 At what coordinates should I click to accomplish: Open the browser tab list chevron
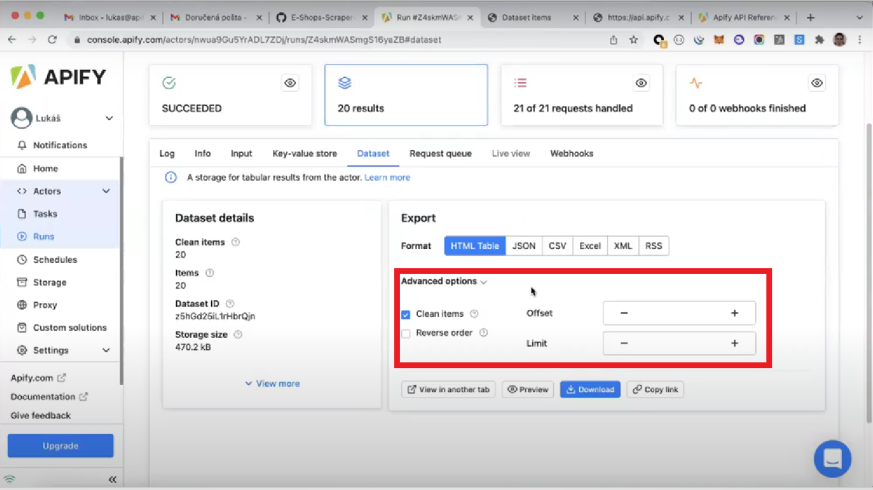860,17
